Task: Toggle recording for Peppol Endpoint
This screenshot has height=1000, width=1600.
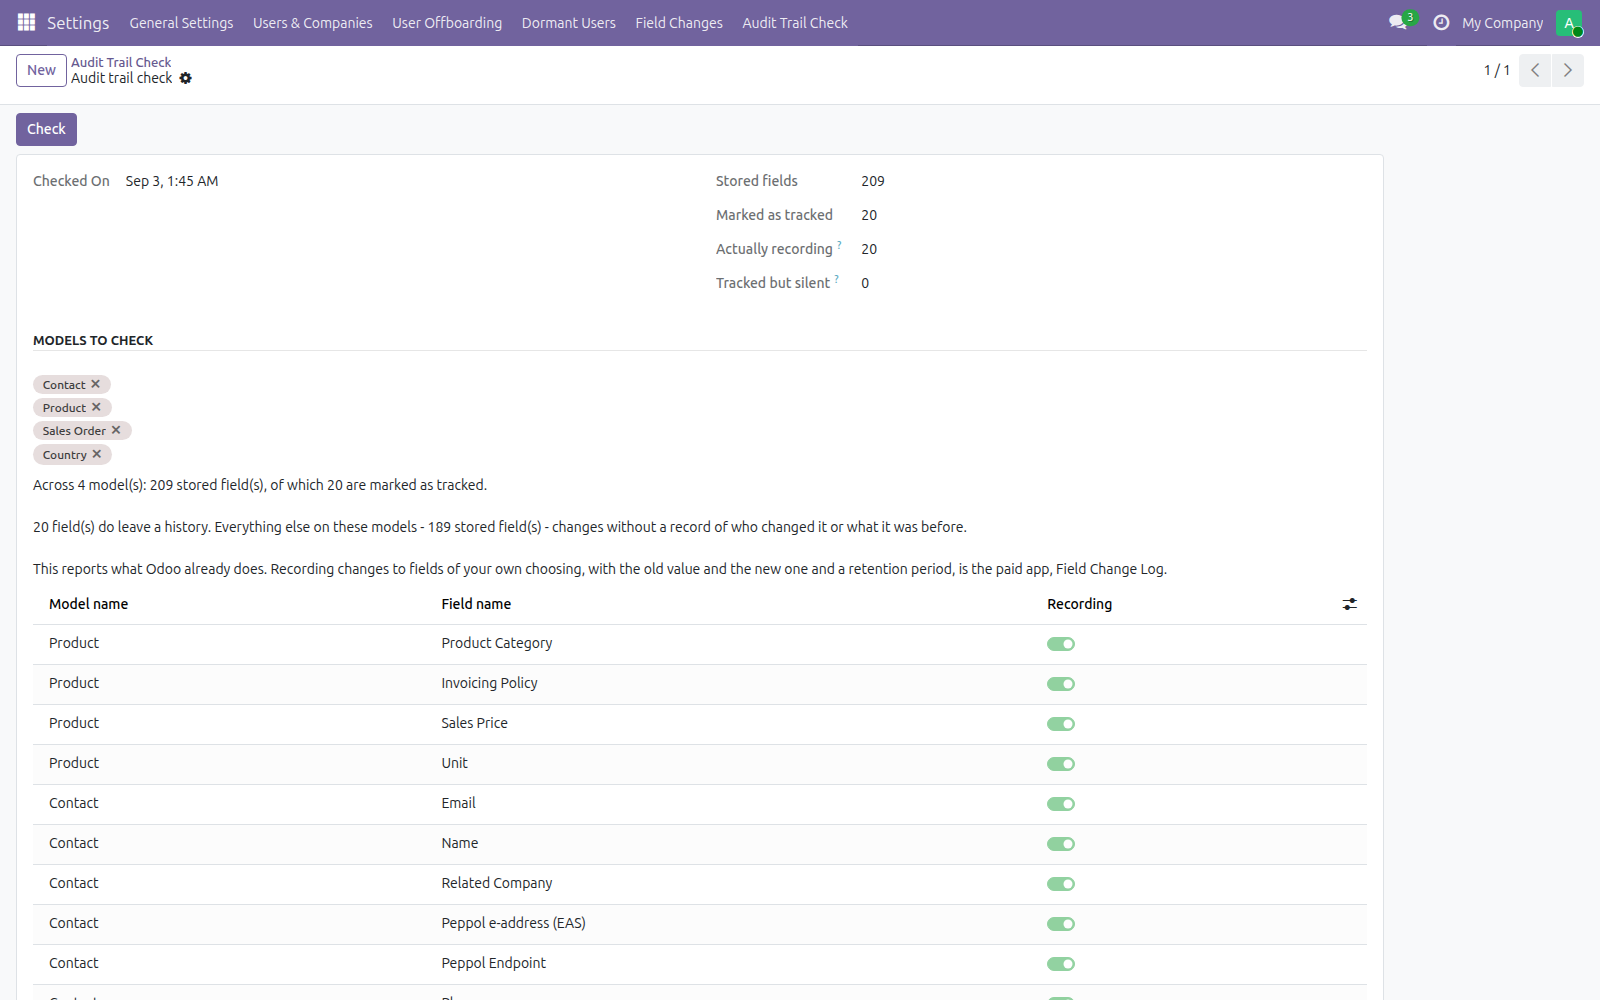Action: tap(1061, 964)
